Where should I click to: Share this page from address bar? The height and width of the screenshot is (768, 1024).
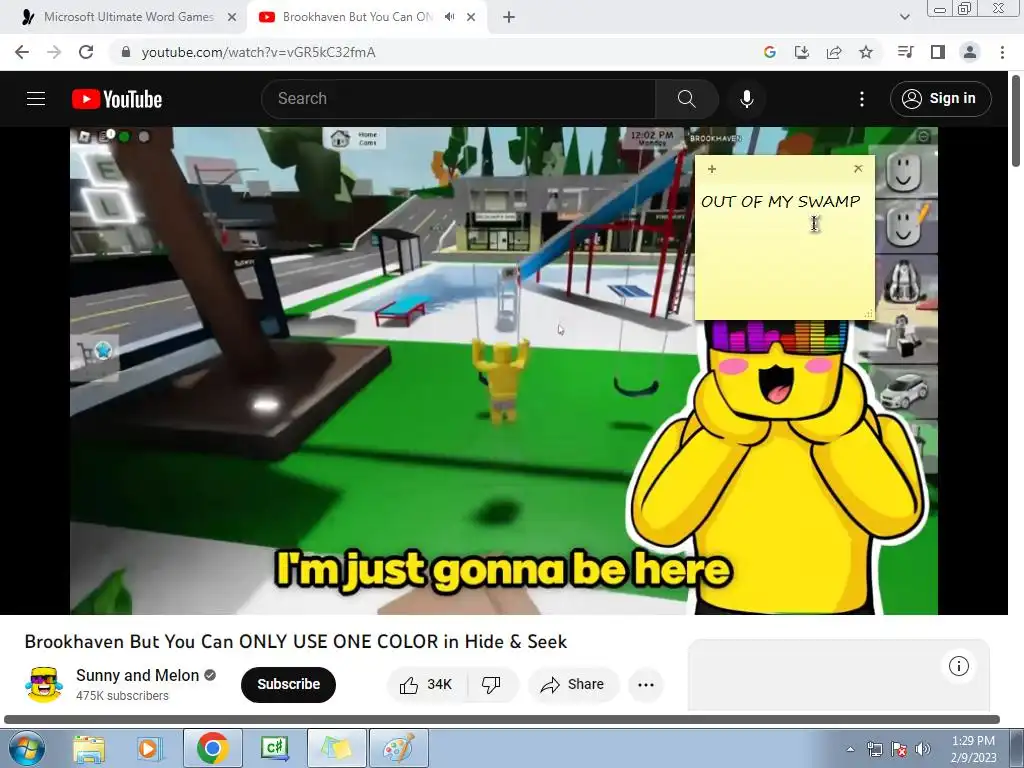pos(834,52)
